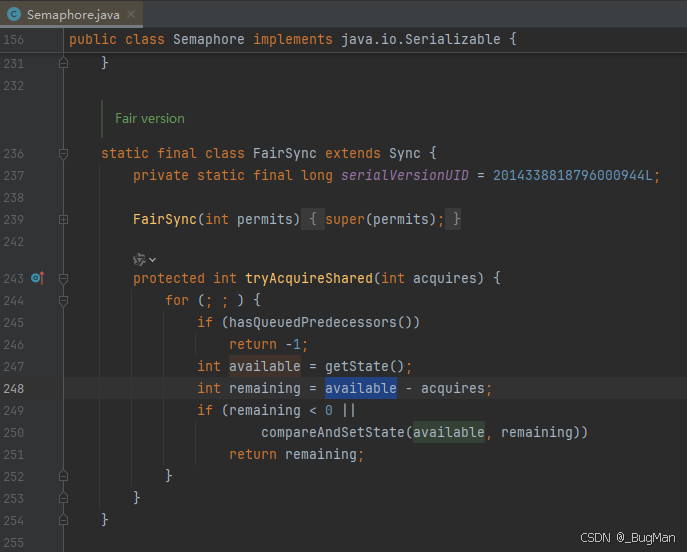The width and height of the screenshot is (687, 552).
Task: Click fold end marker at line 231
Action: [63, 64]
